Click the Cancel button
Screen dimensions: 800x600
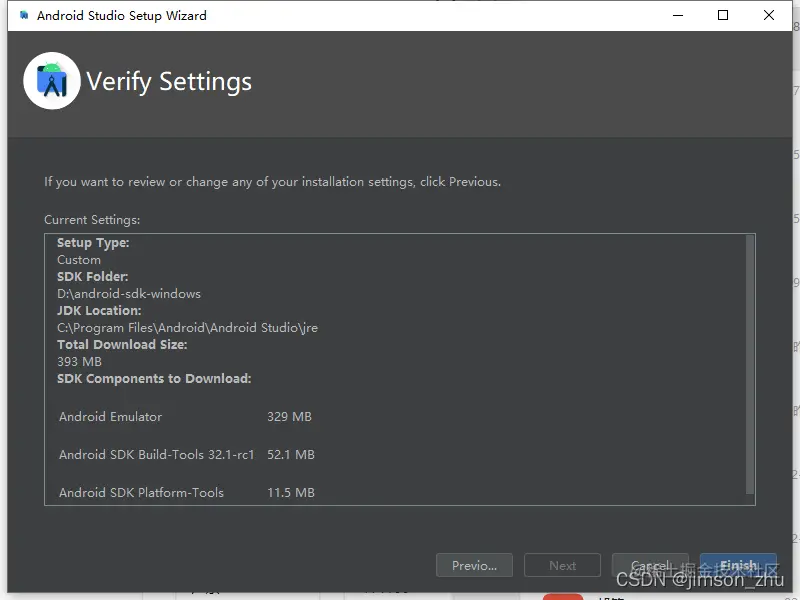650,565
